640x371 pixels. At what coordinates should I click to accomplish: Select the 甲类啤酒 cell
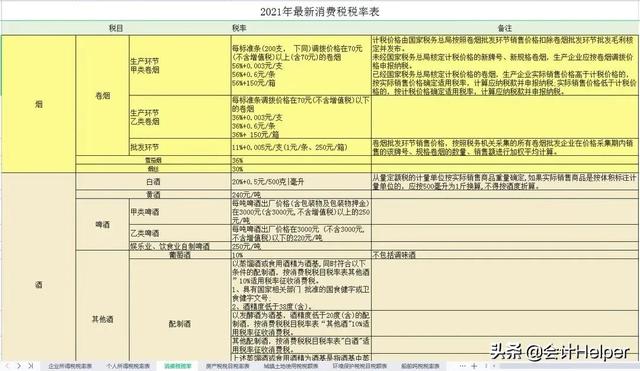coord(180,212)
